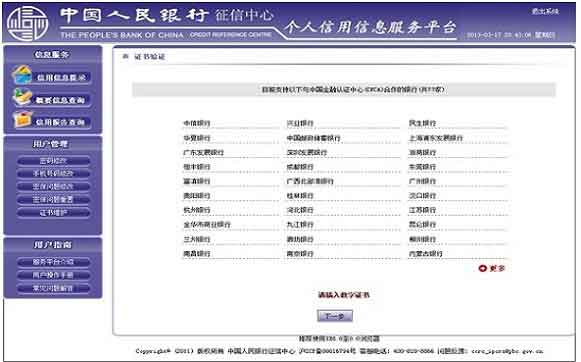Image resolution: width=581 pixels, height=362 pixels.
Task: Select 杭州银行 entry
Action: pos(197,210)
